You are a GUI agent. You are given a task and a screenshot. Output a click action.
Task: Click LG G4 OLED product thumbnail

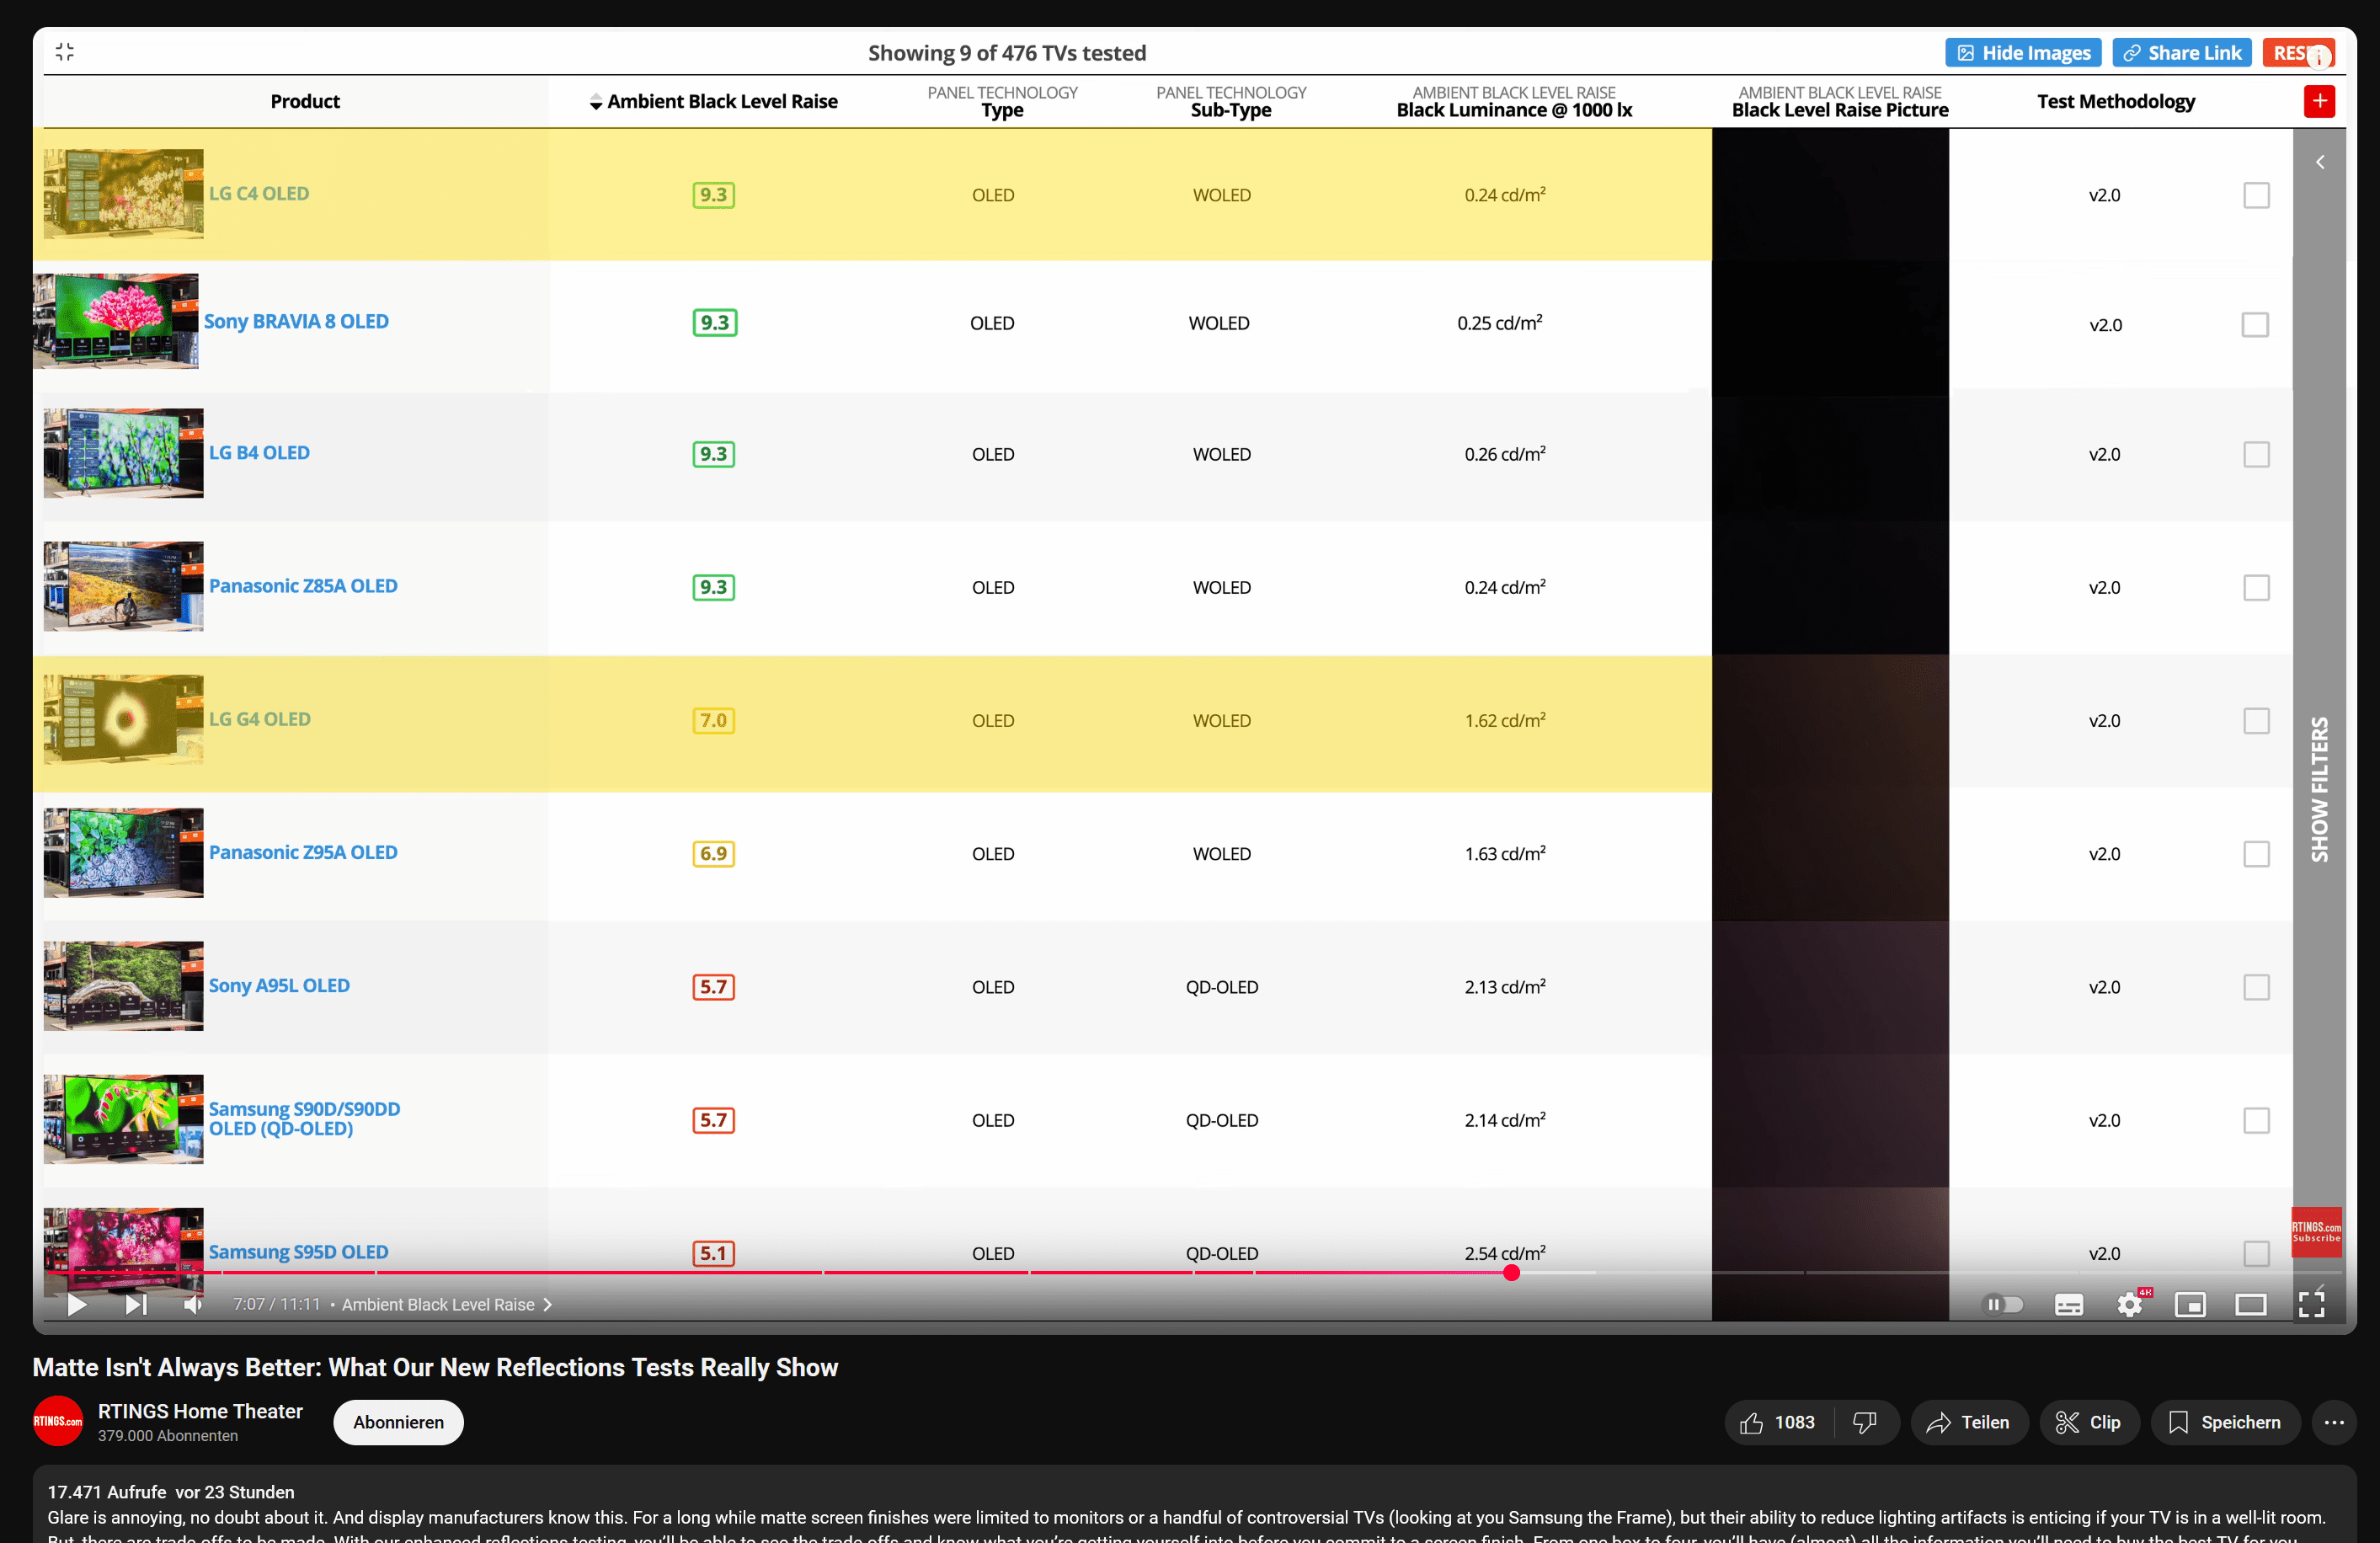click(123, 719)
